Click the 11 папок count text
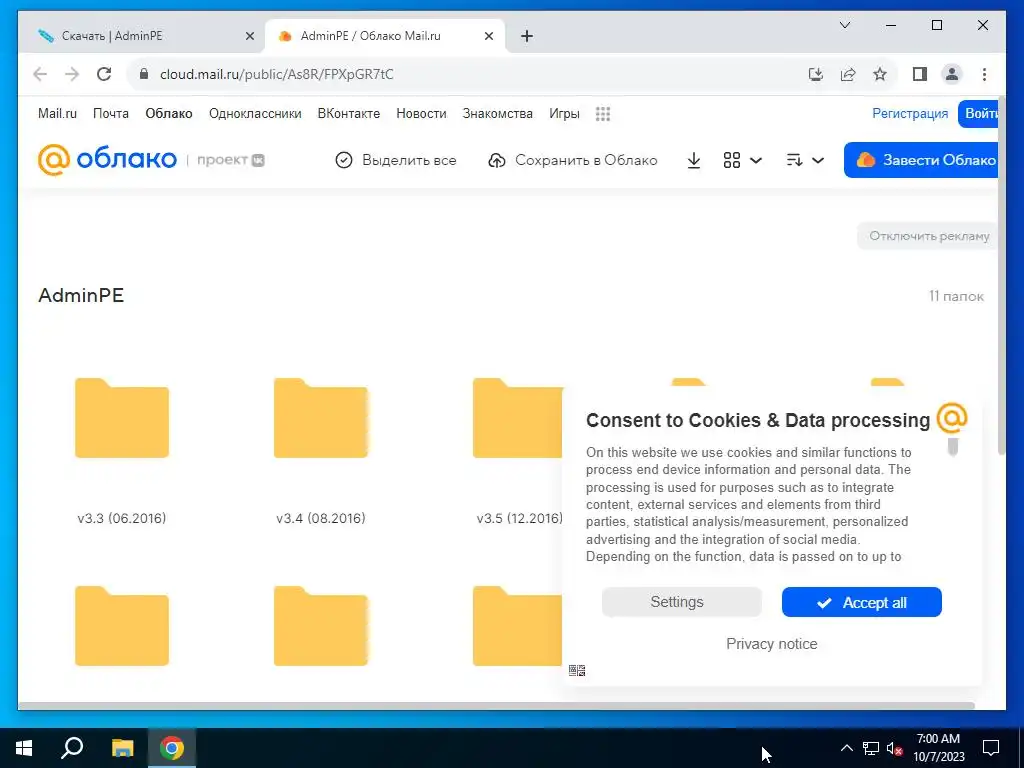The height and width of the screenshot is (768, 1024). [x=956, y=296]
